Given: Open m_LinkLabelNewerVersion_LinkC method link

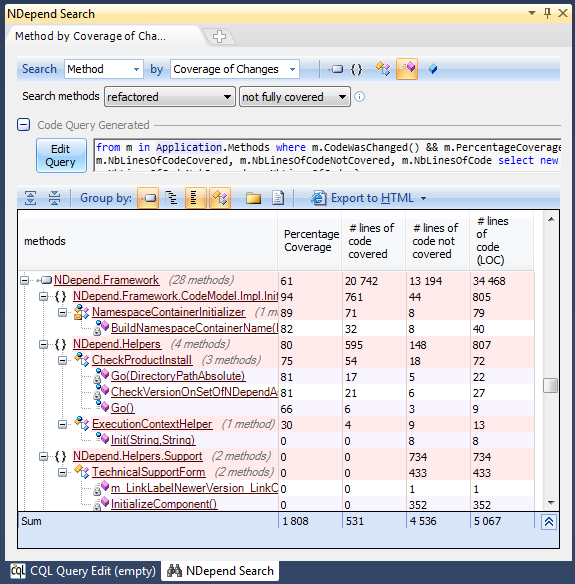Looking at the screenshot, I should point(194,488).
